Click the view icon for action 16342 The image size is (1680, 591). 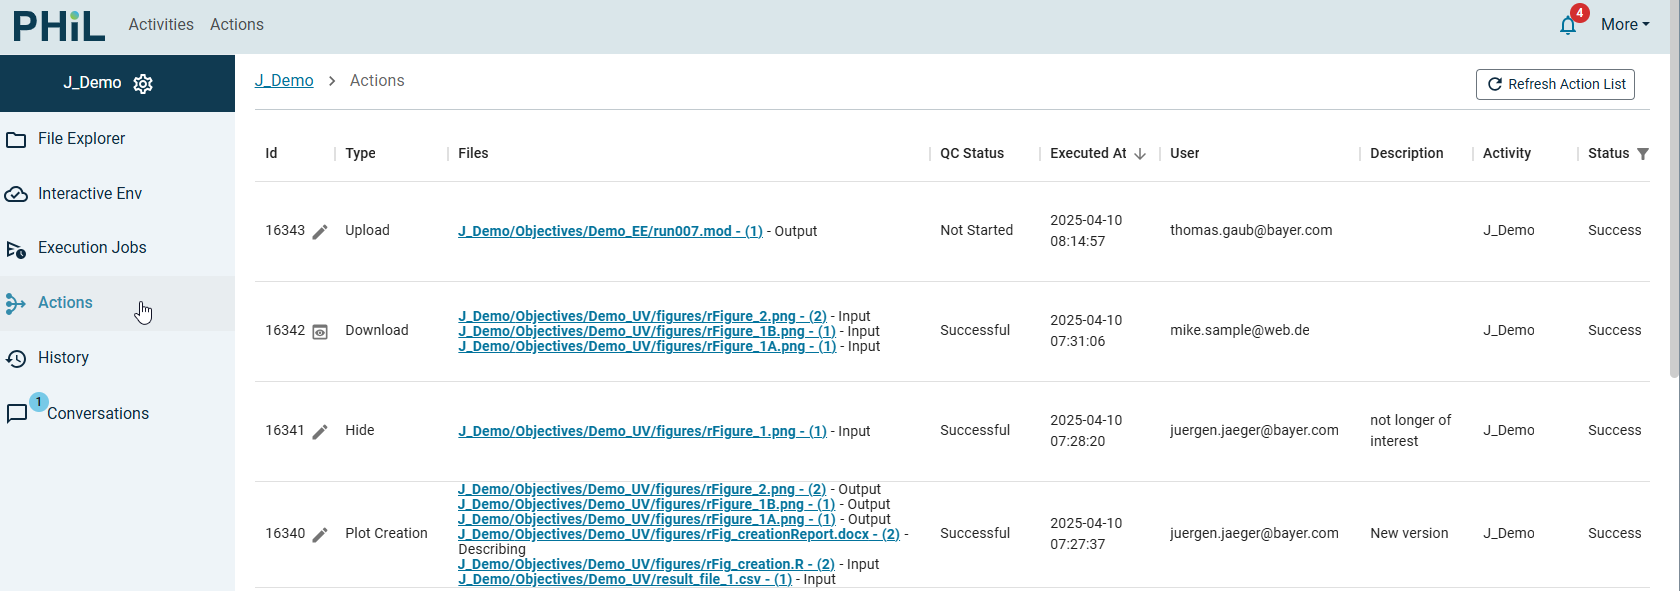pyautogui.click(x=320, y=332)
